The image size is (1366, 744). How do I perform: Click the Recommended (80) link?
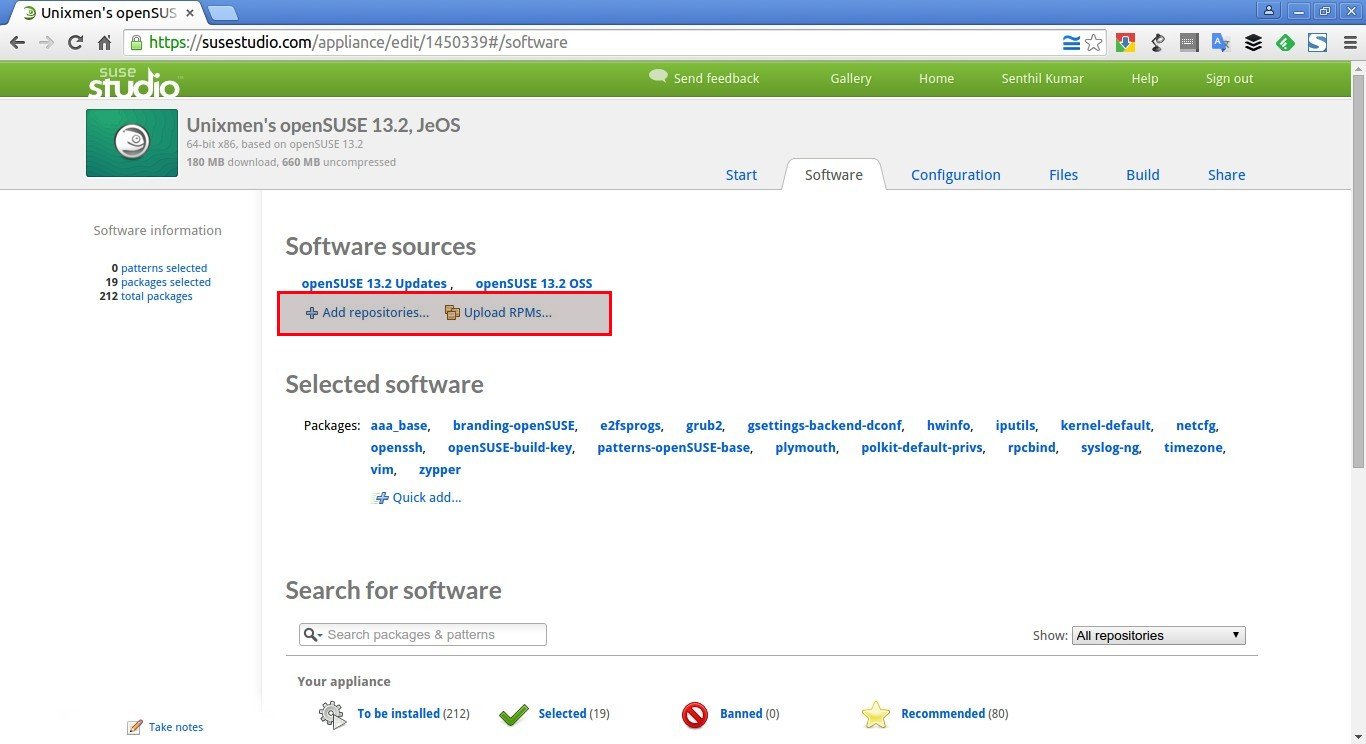(954, 713)
